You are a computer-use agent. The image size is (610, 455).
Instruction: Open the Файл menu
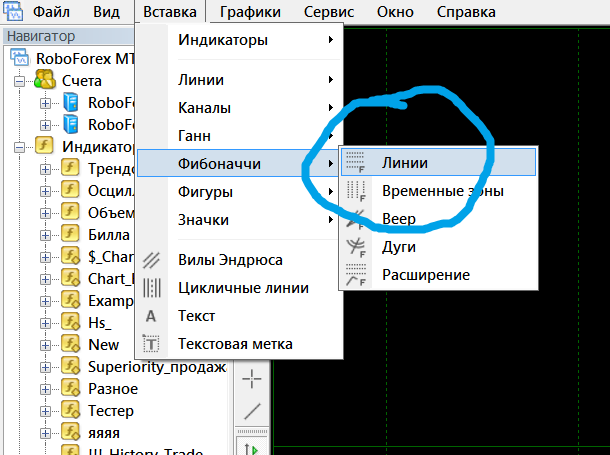tap(51, 12)
